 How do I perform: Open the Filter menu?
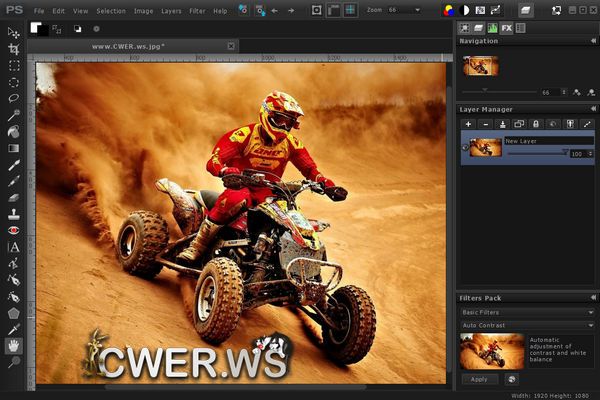click(197, 10)
